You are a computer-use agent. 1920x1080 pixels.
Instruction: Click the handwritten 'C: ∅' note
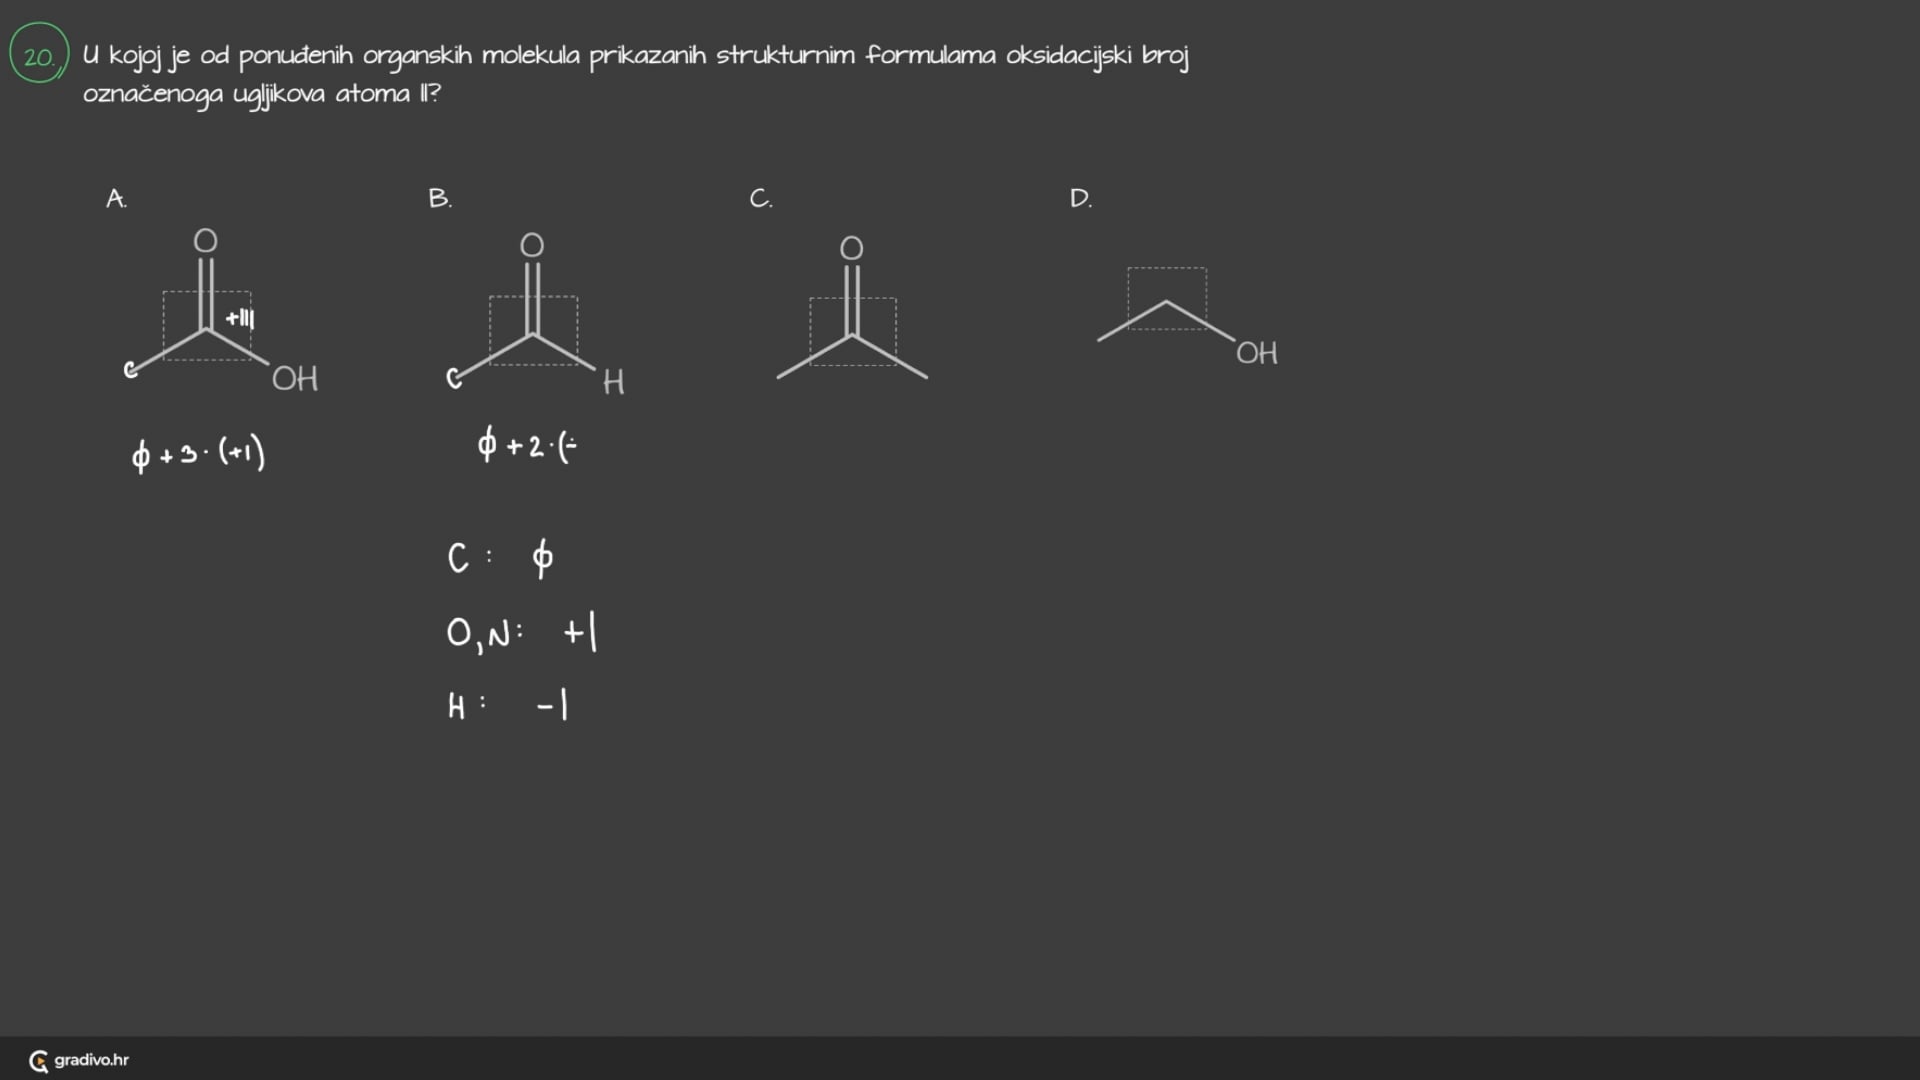click(x=500, y=558)
